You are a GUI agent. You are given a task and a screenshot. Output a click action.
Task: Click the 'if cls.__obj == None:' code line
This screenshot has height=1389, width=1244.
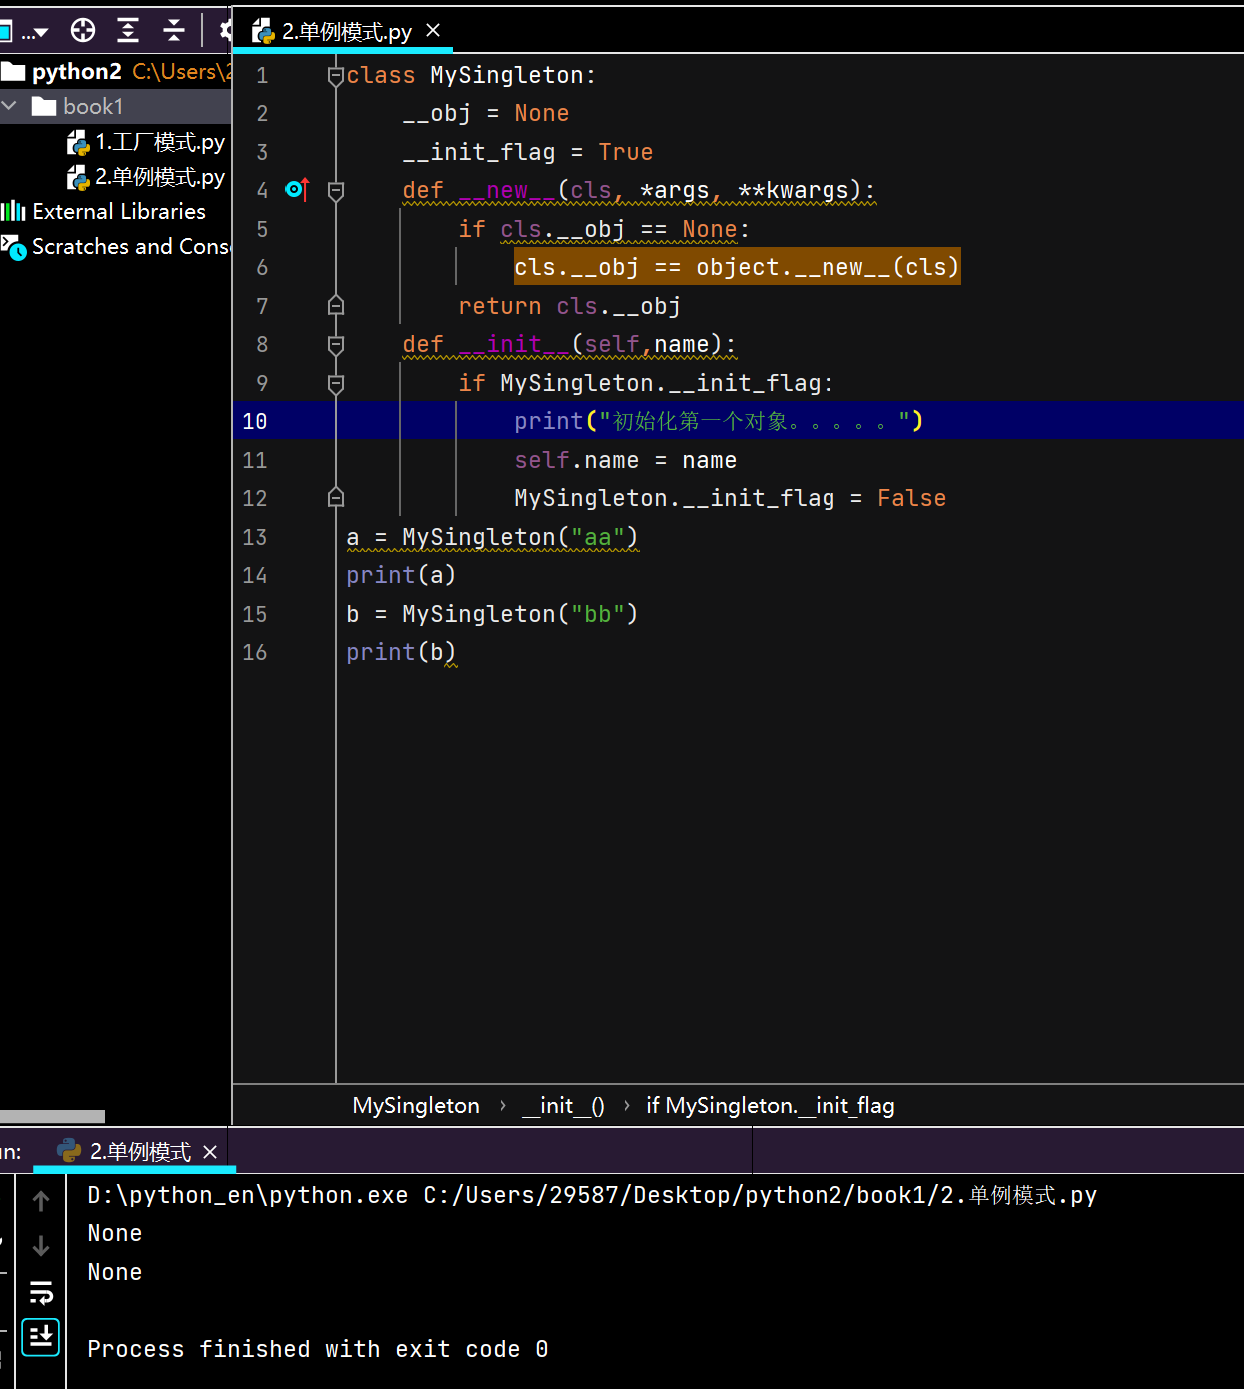coord(604,229)
